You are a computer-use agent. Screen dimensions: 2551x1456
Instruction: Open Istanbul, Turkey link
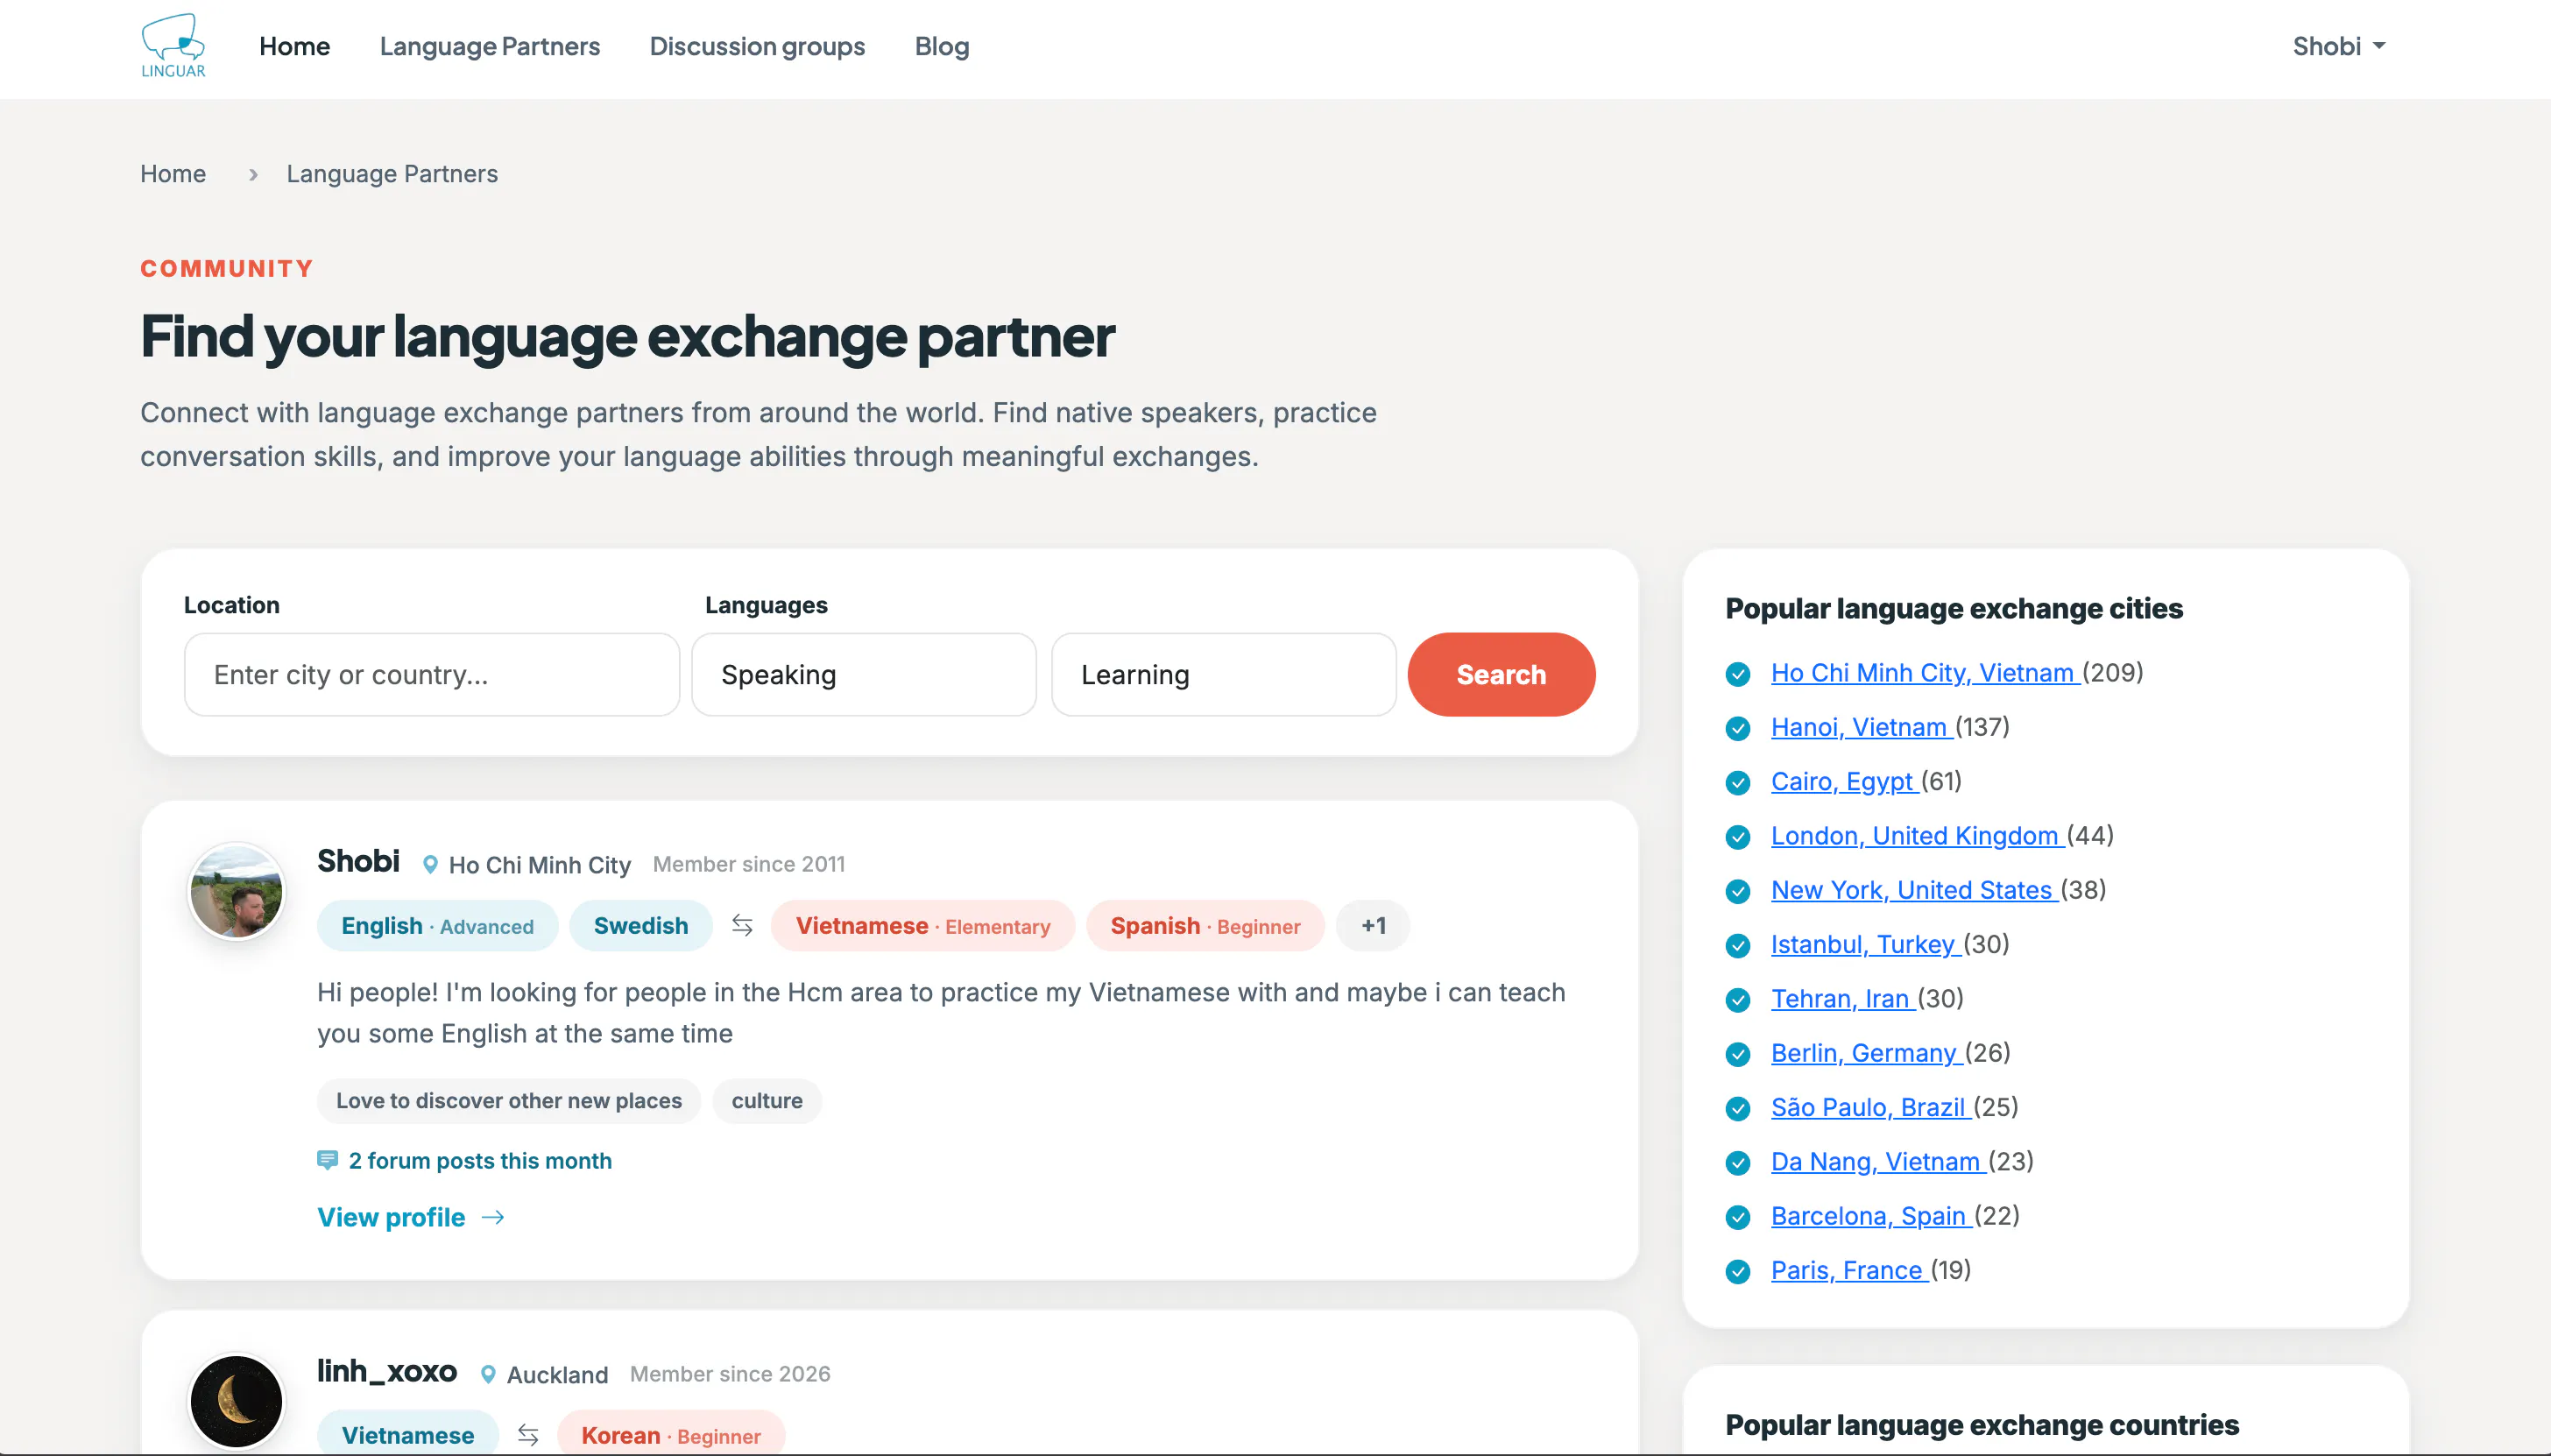tap(1865, 944)
